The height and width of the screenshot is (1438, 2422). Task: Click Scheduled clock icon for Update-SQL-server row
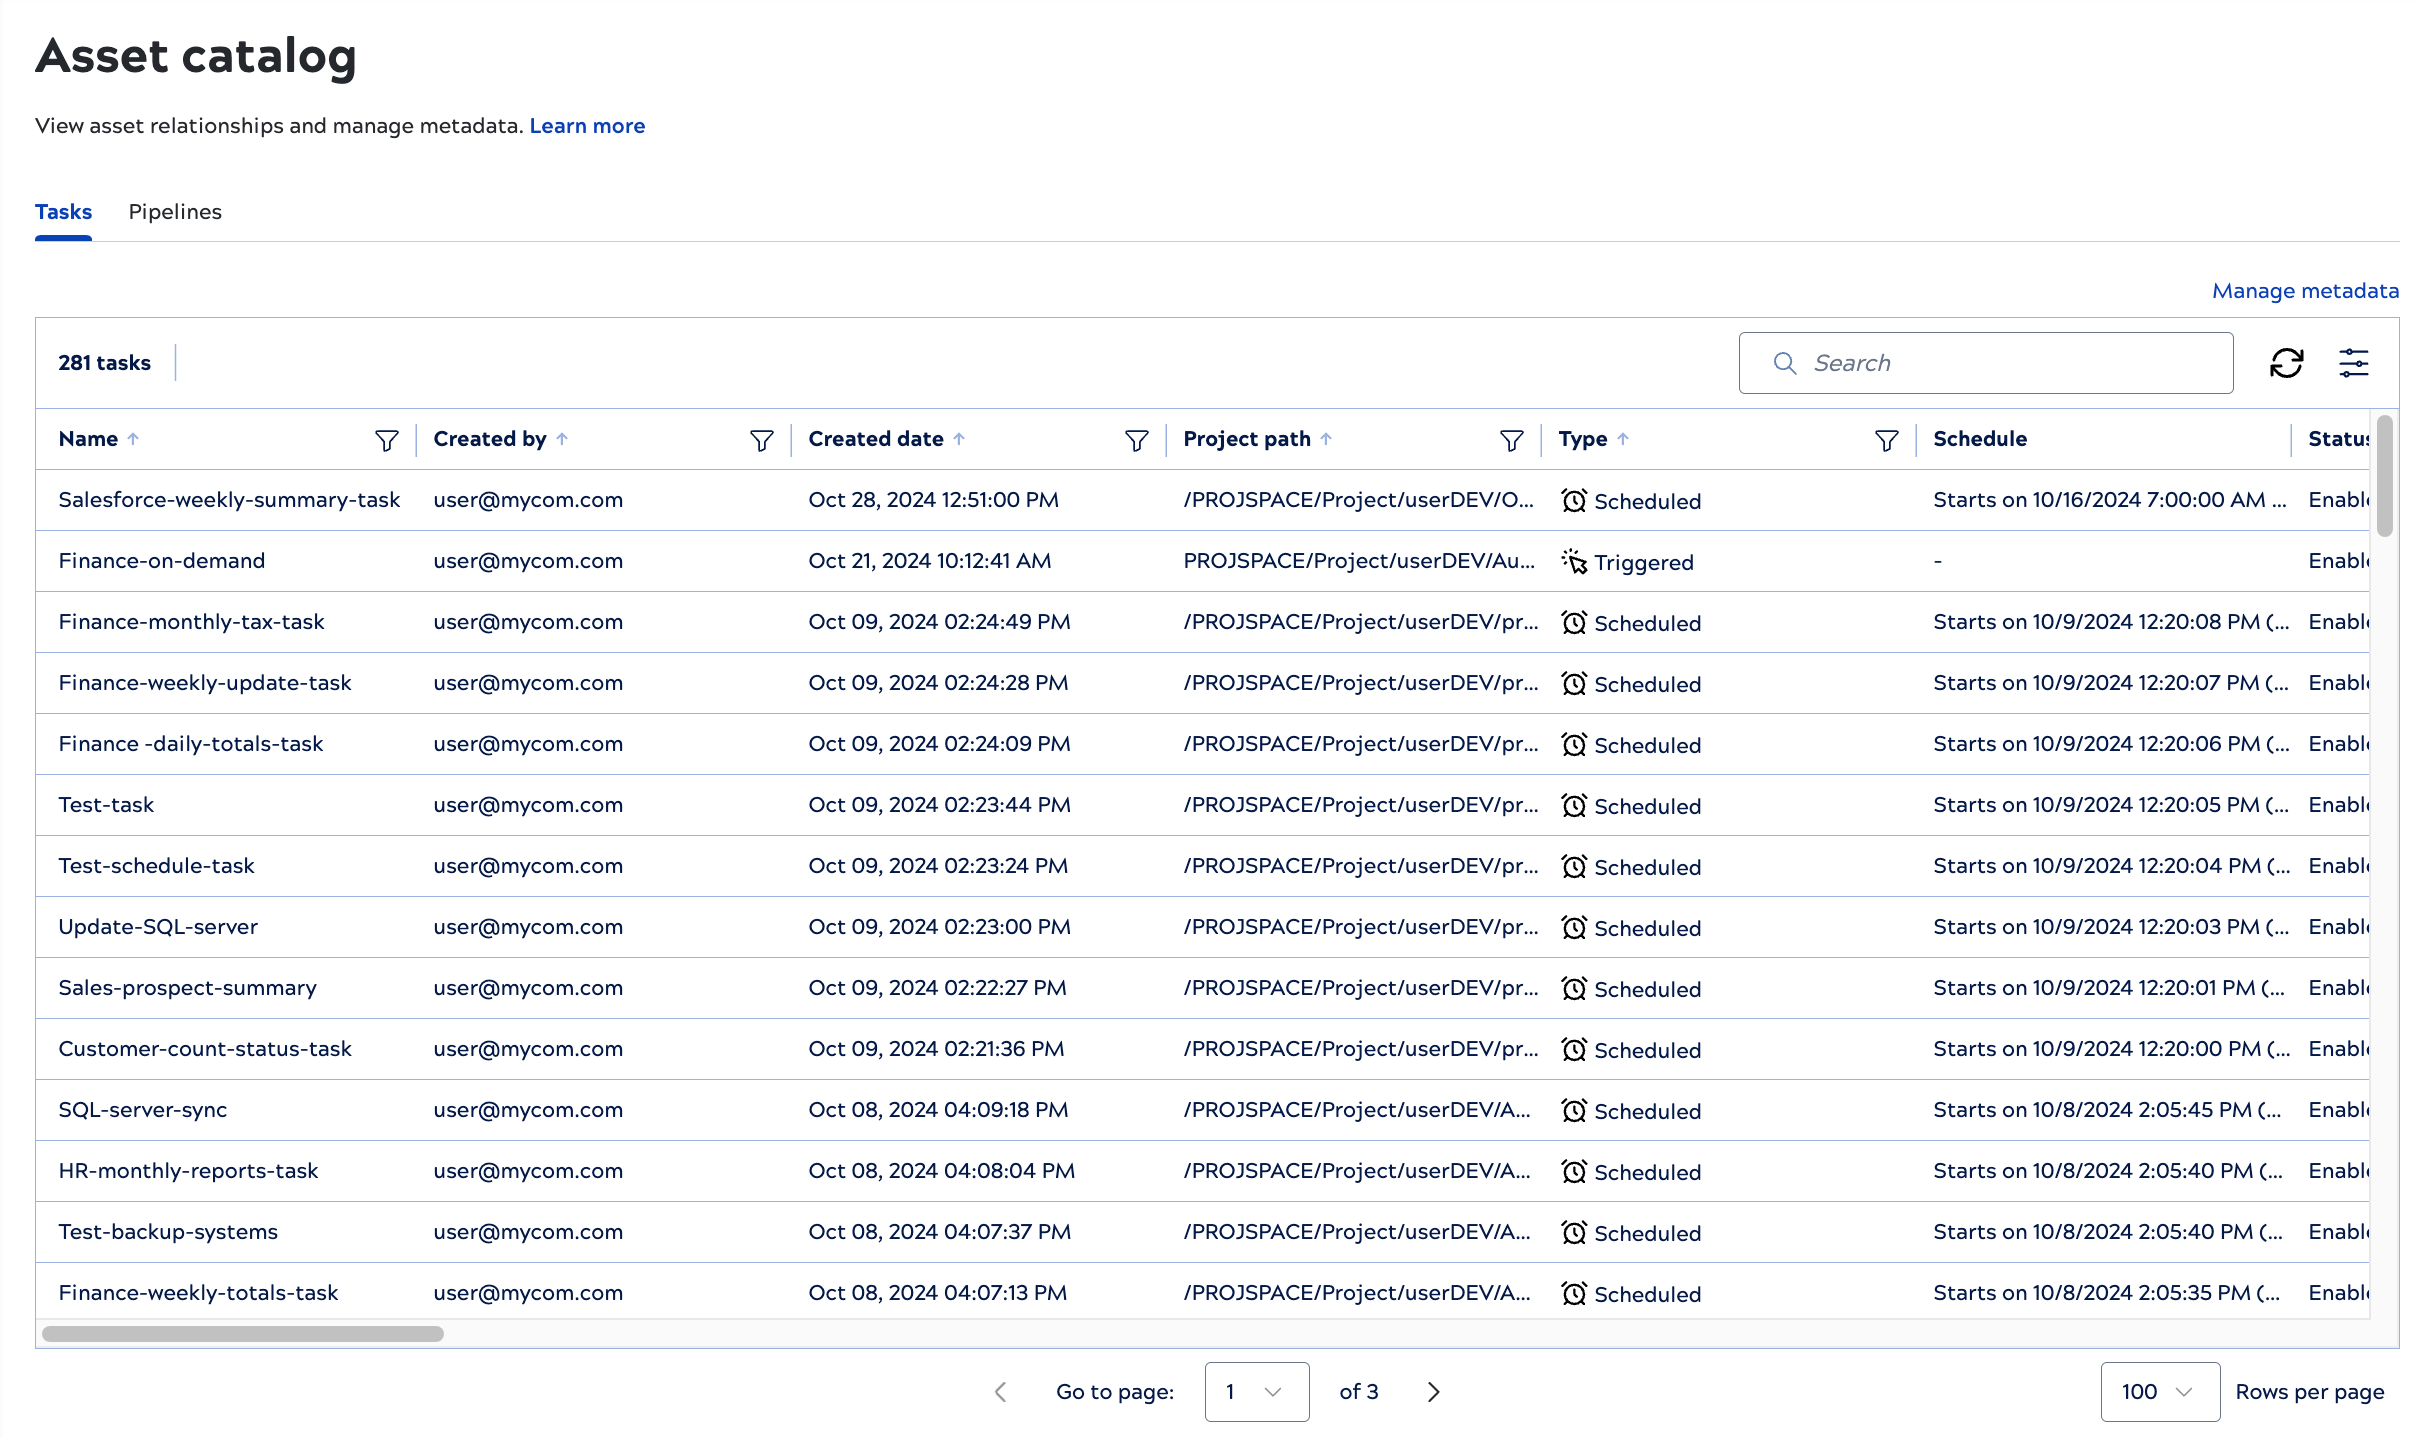(1574, 928)
